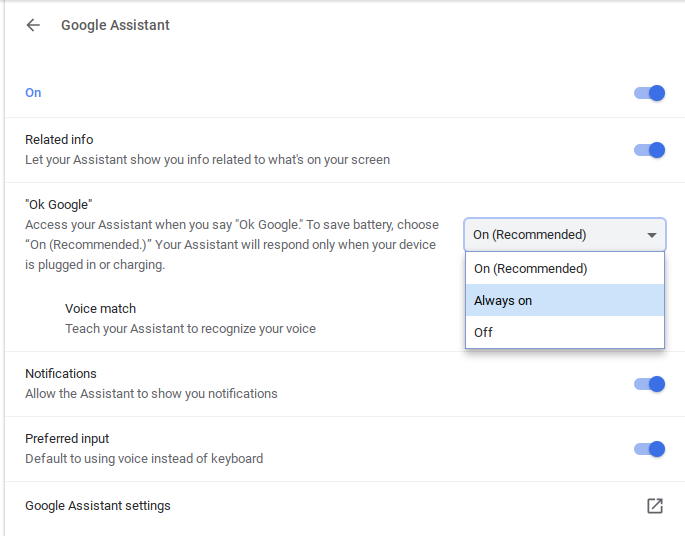This screenshot has width=685, height=536.
Task: Click "Teach your Assistant to recognize your voice"
Action: 190,328
